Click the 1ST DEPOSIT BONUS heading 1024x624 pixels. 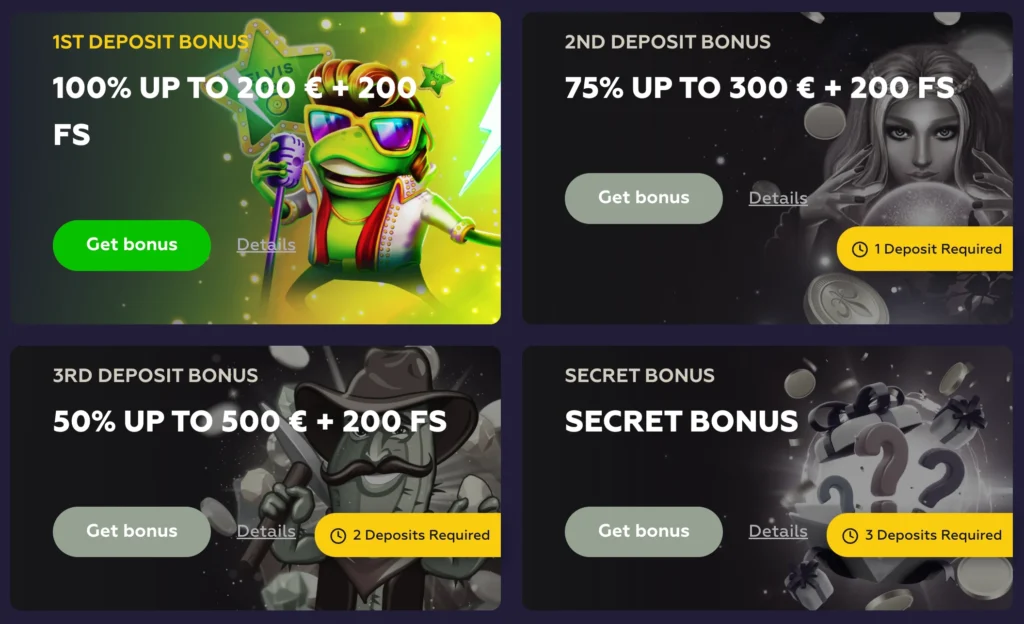[x=150, y=42]
